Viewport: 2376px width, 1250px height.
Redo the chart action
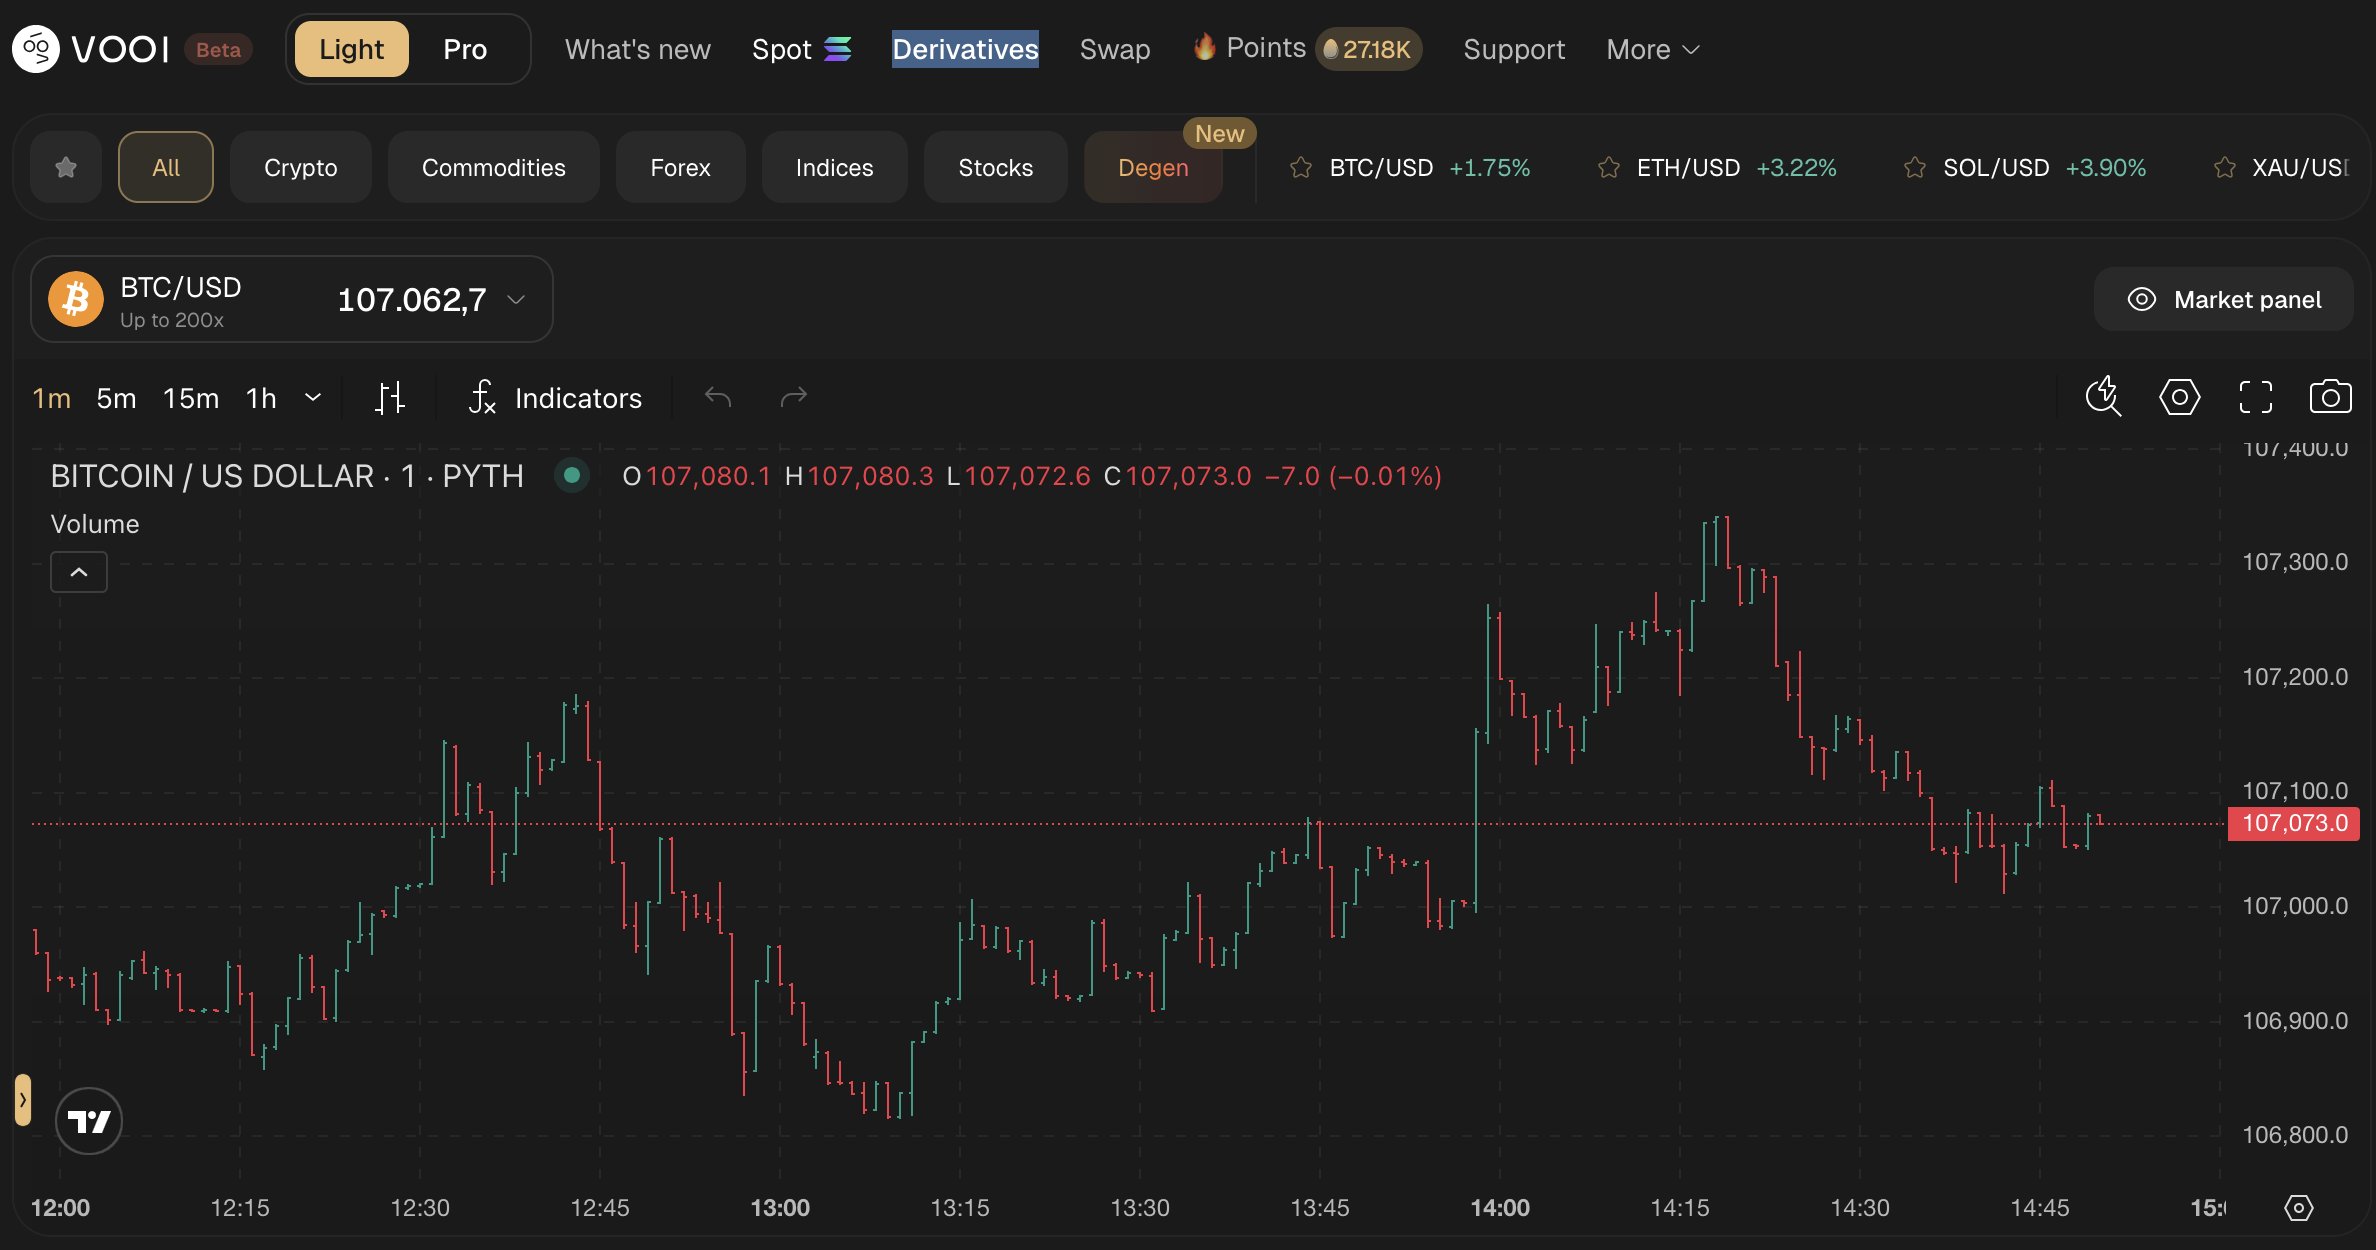(x=794, y=397)
